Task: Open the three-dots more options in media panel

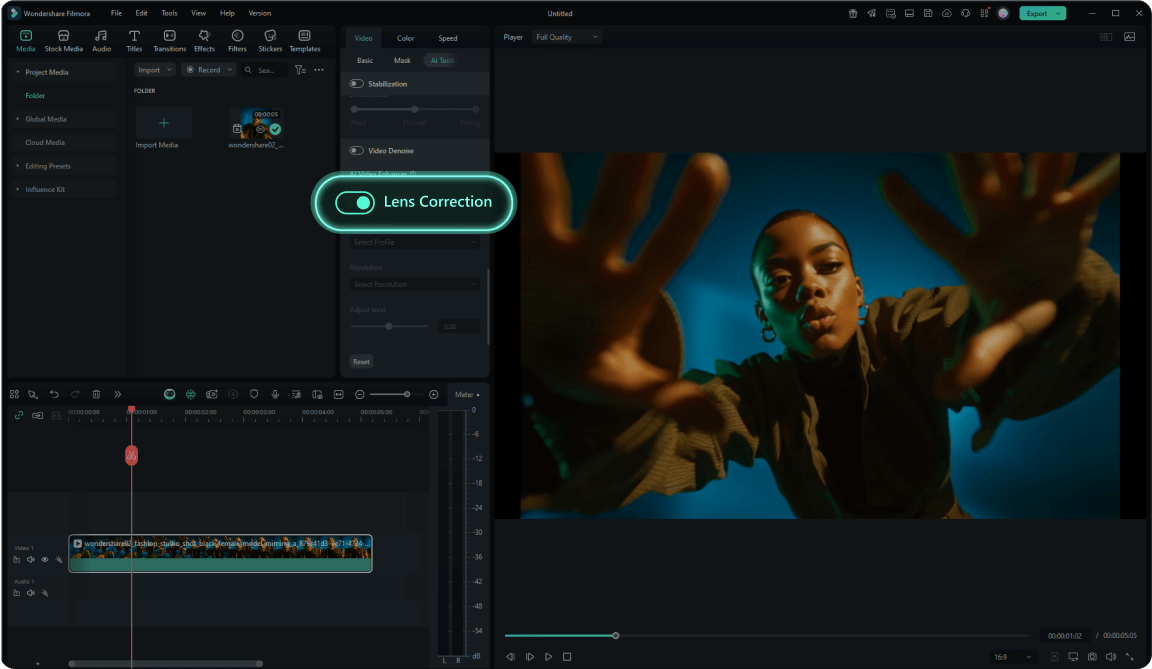Action: 319,70
